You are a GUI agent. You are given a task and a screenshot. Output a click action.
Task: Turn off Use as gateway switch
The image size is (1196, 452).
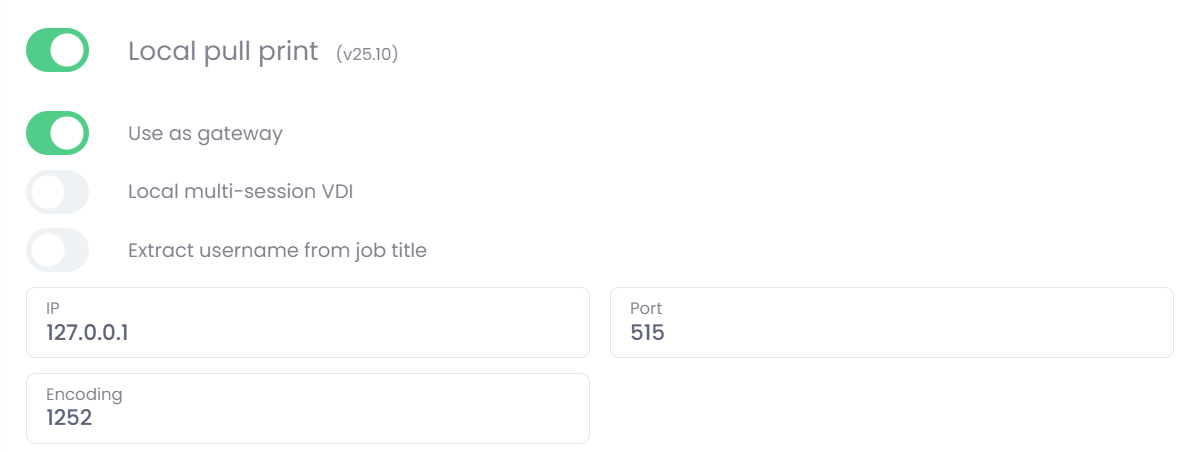click(57, 133)
